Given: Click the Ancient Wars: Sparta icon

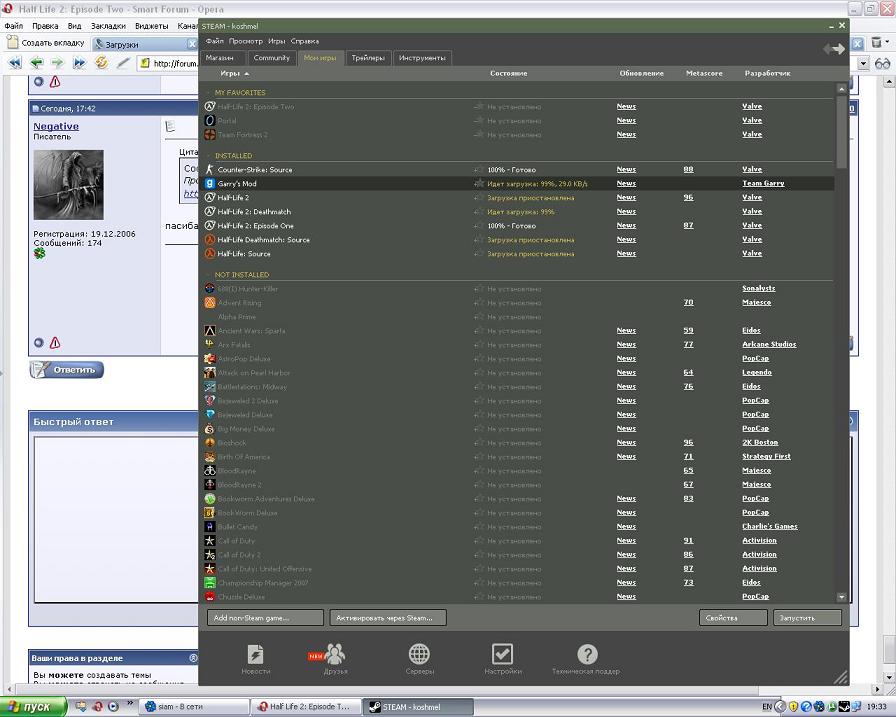Looking at the screenshot, I should point(210,331).
